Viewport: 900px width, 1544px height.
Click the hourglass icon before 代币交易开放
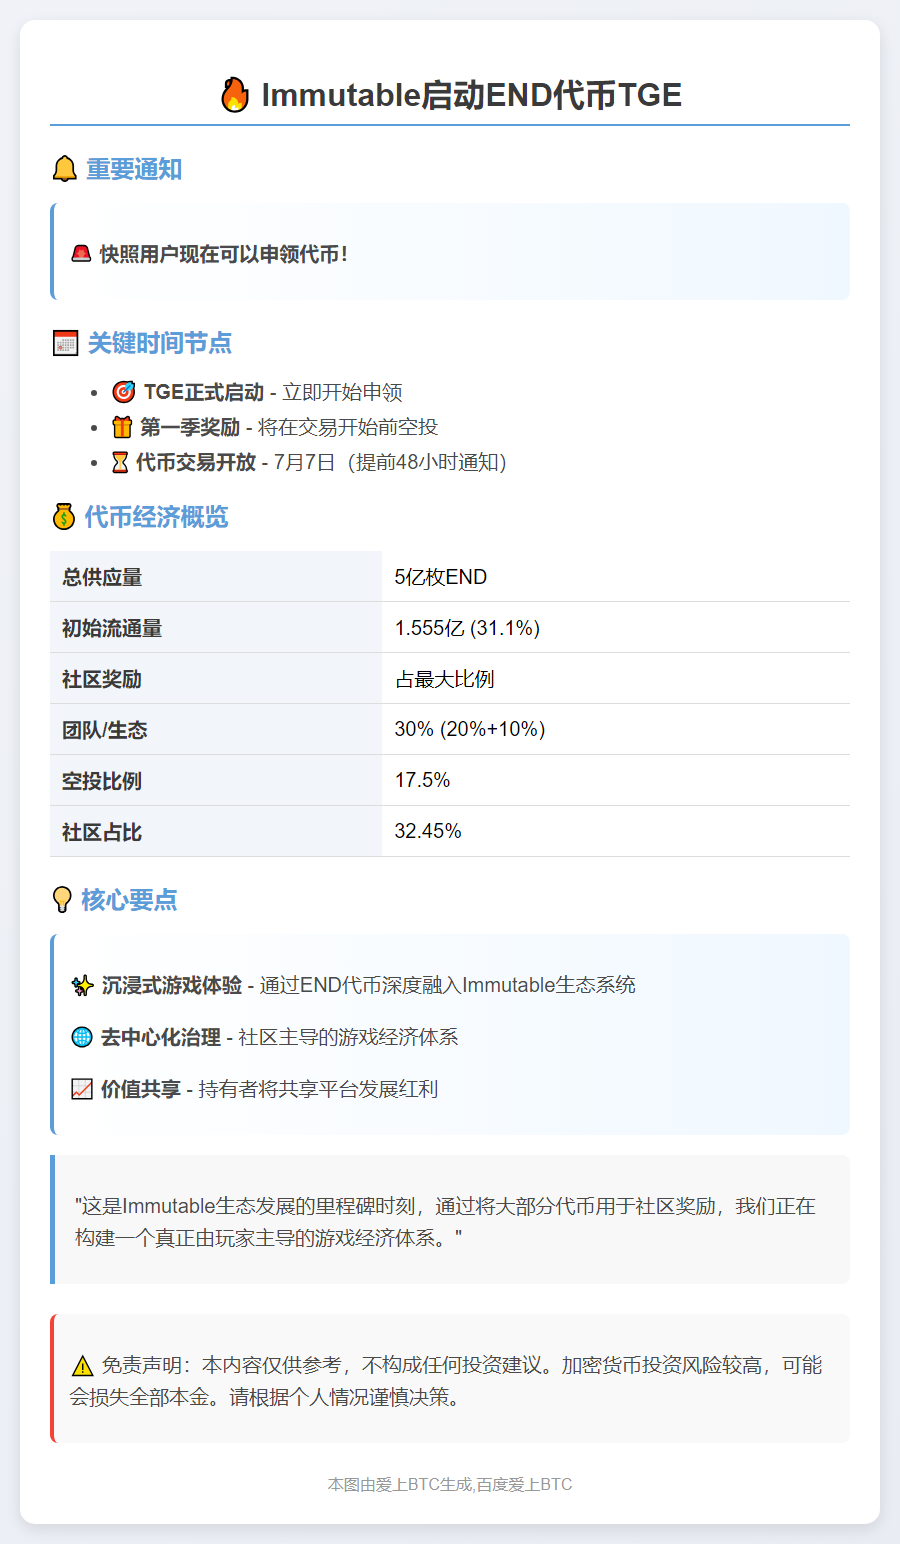point(120,462)
